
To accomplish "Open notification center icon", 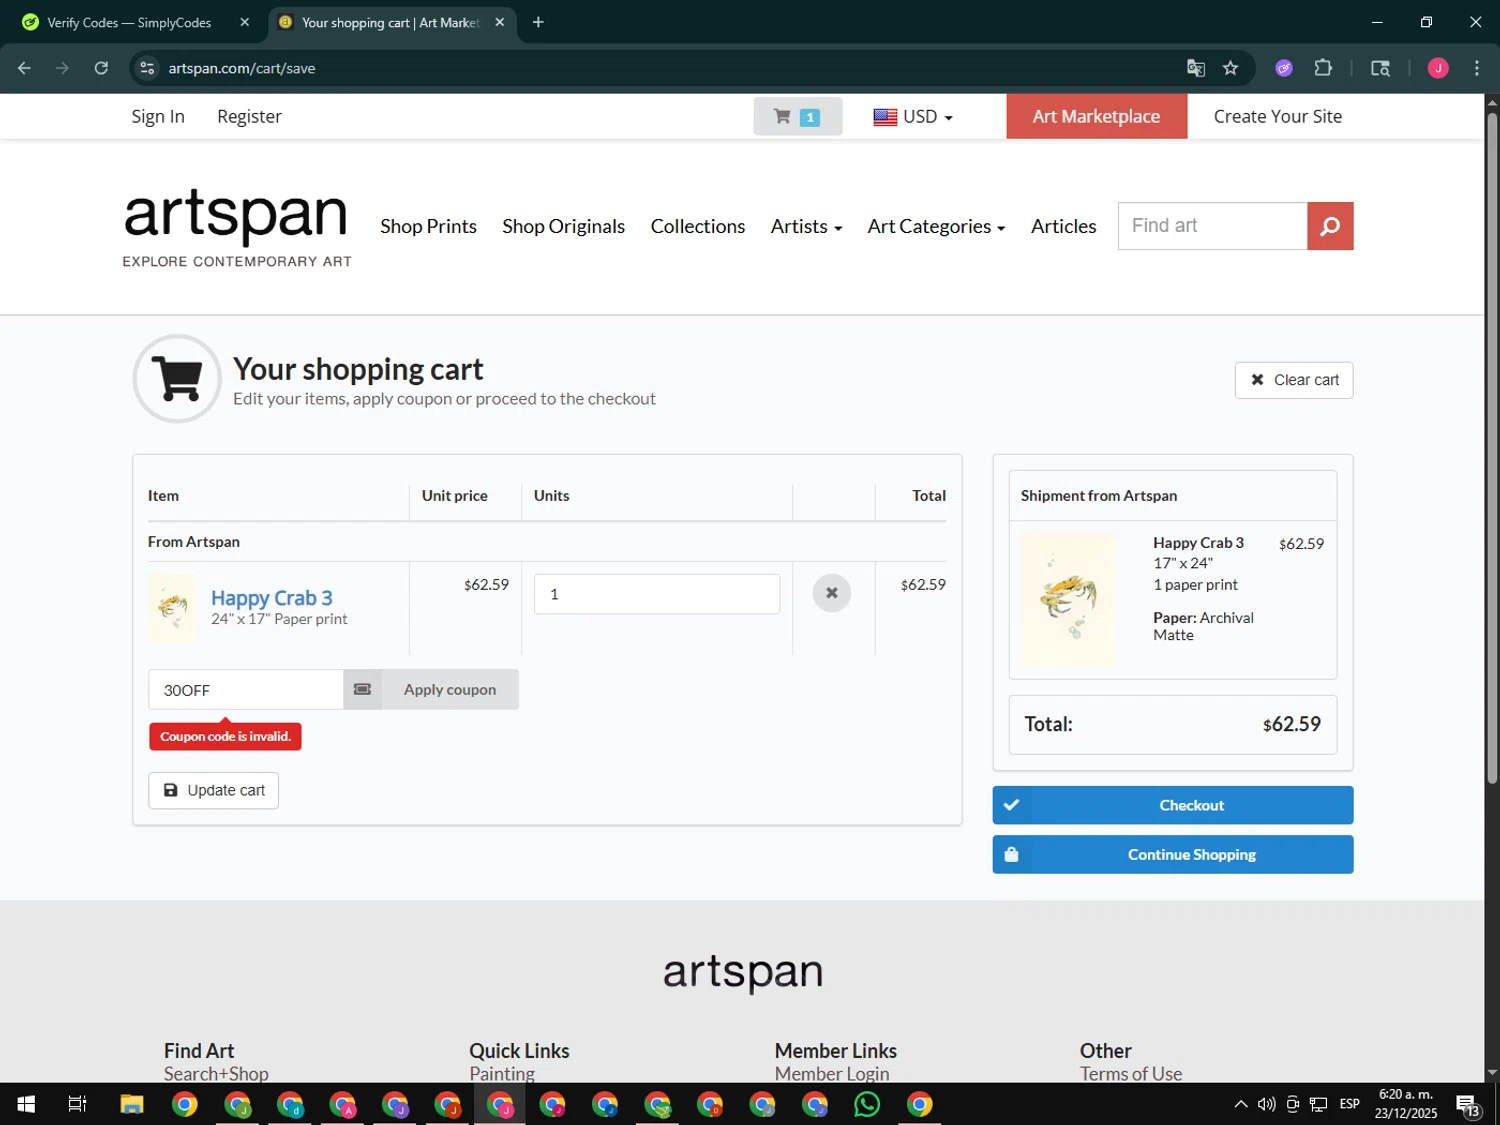I will tap(1468, 1104).
